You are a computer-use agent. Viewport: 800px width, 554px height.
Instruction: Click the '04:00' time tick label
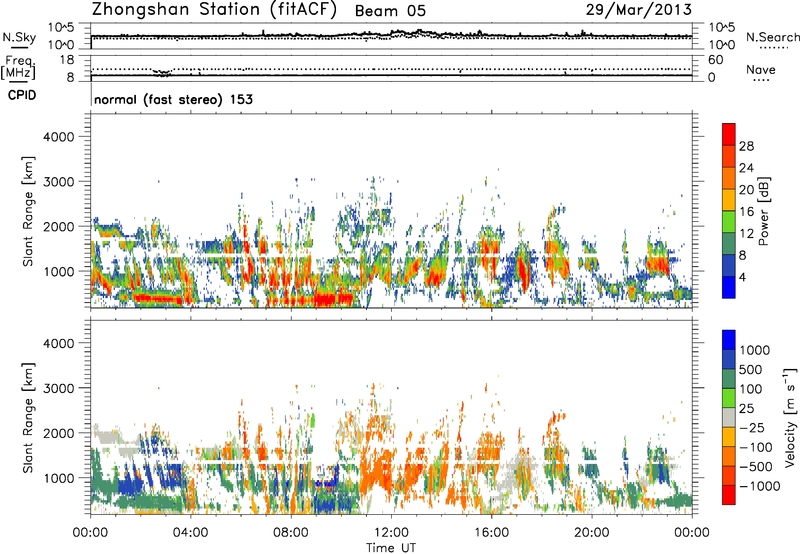[x=190, y=533]
